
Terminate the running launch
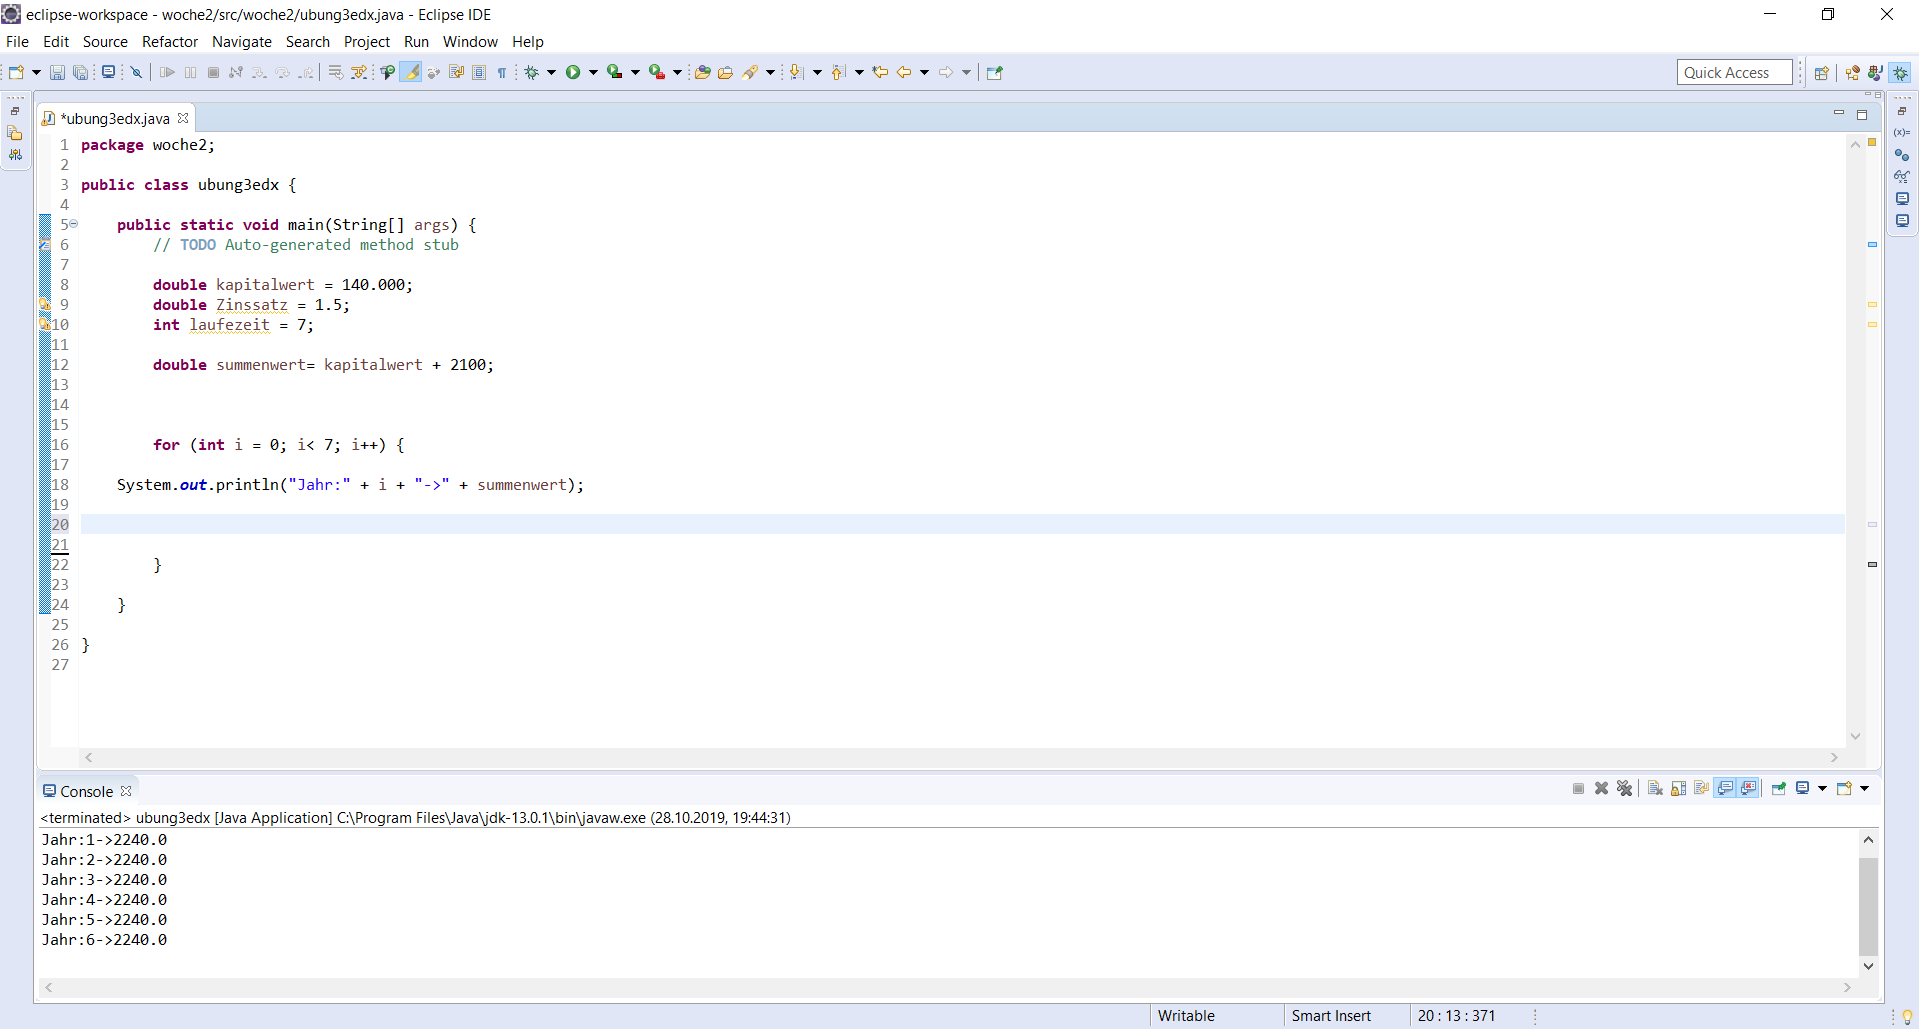[x=1578, y=789]
